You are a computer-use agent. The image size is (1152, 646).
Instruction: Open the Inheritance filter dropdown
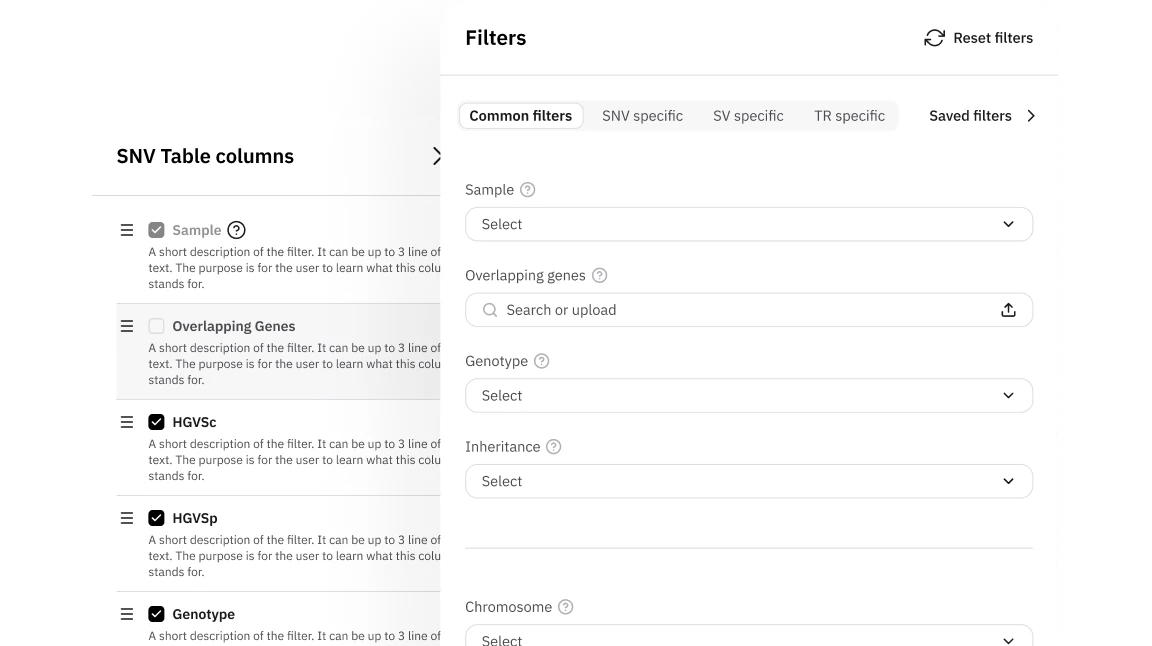coord(749,481)
